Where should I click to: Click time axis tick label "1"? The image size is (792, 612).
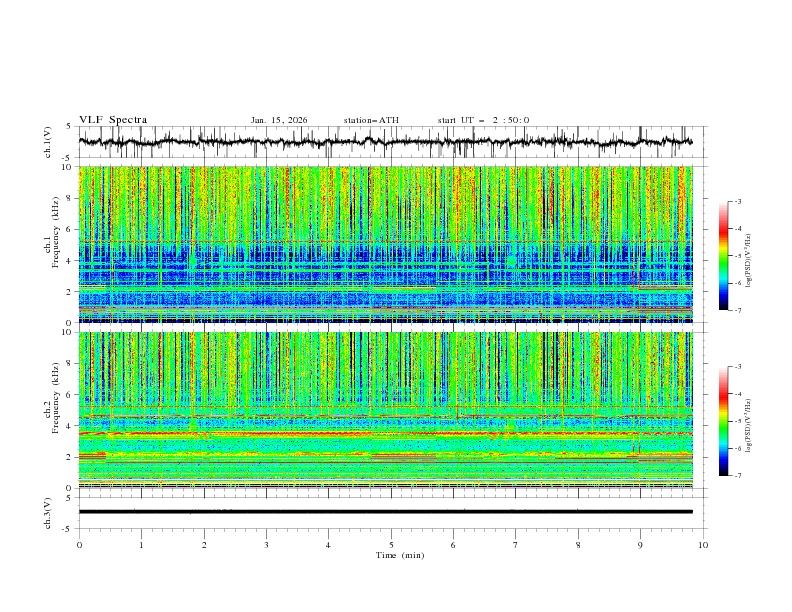pos(141,545)
